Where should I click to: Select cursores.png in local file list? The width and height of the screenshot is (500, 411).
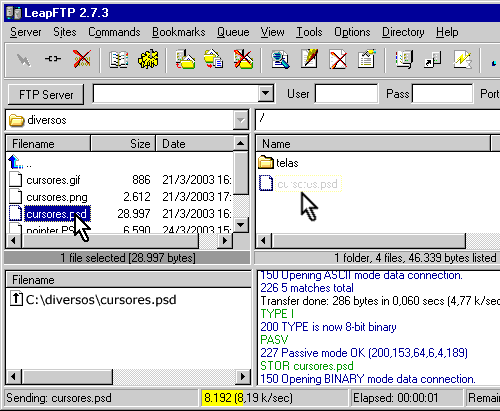(57, 197)
